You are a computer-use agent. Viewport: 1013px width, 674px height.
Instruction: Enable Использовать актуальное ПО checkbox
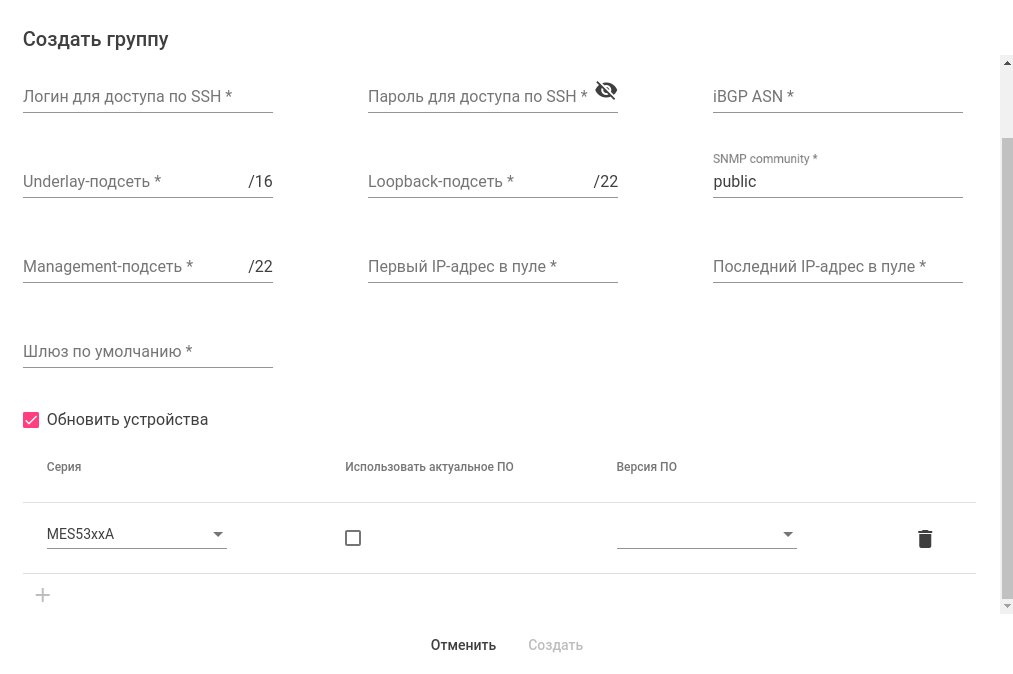(x=353, y=538)
